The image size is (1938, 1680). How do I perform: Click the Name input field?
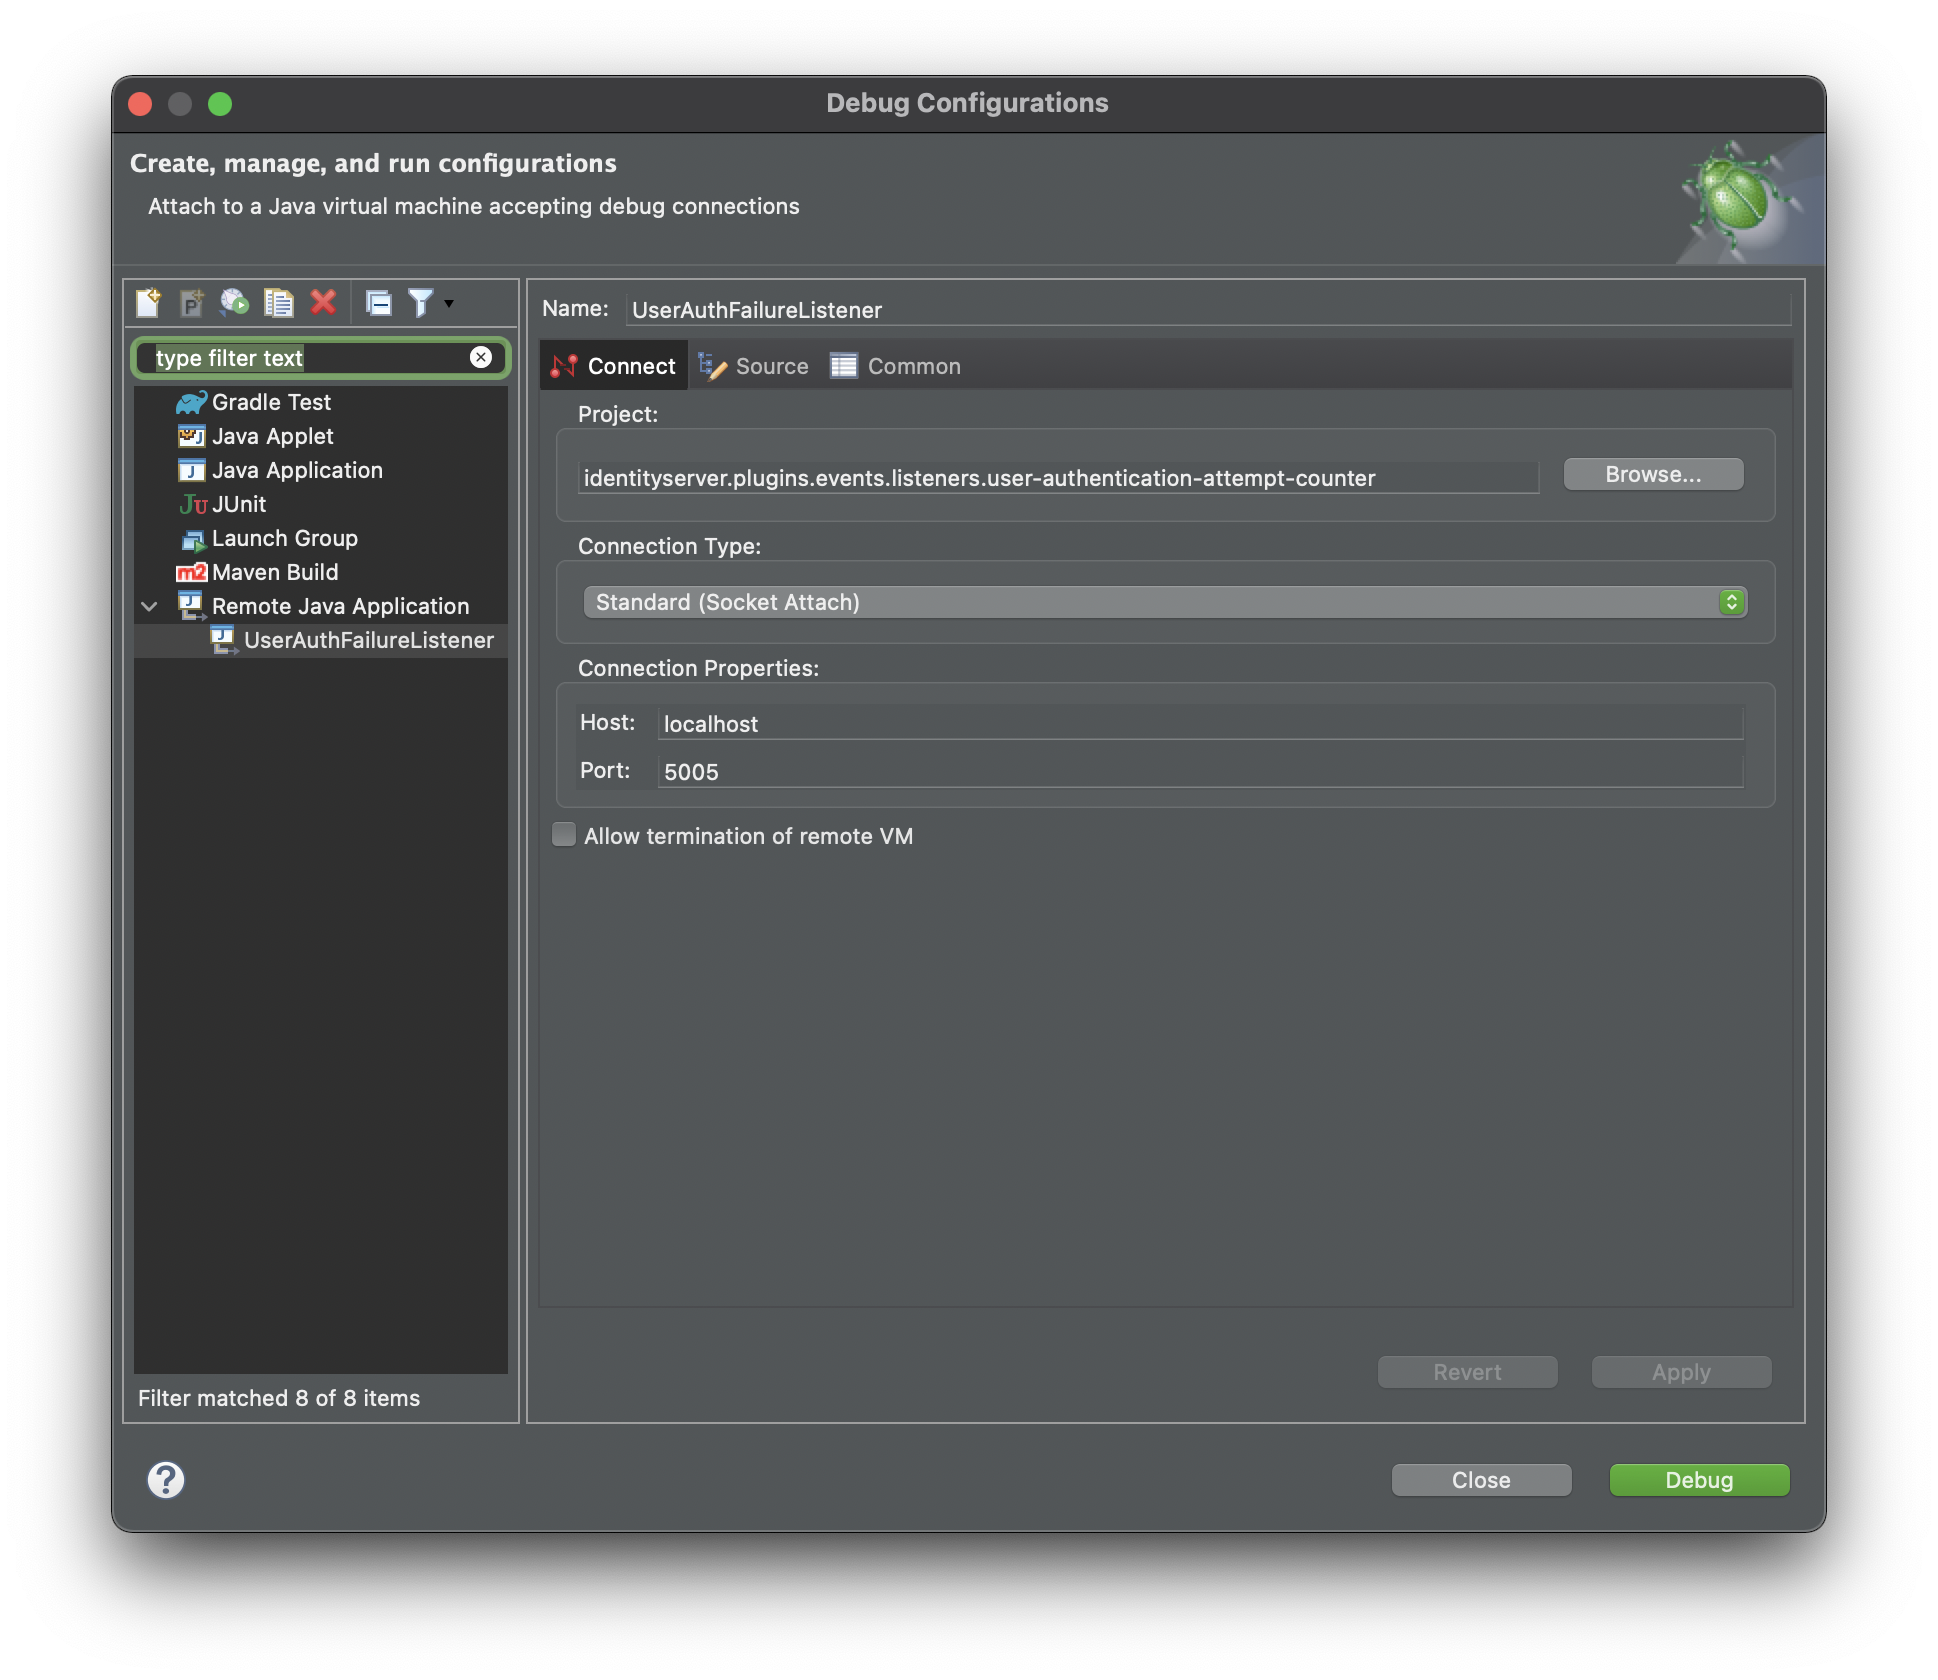pyautogui.click(x=1208, y=310)
